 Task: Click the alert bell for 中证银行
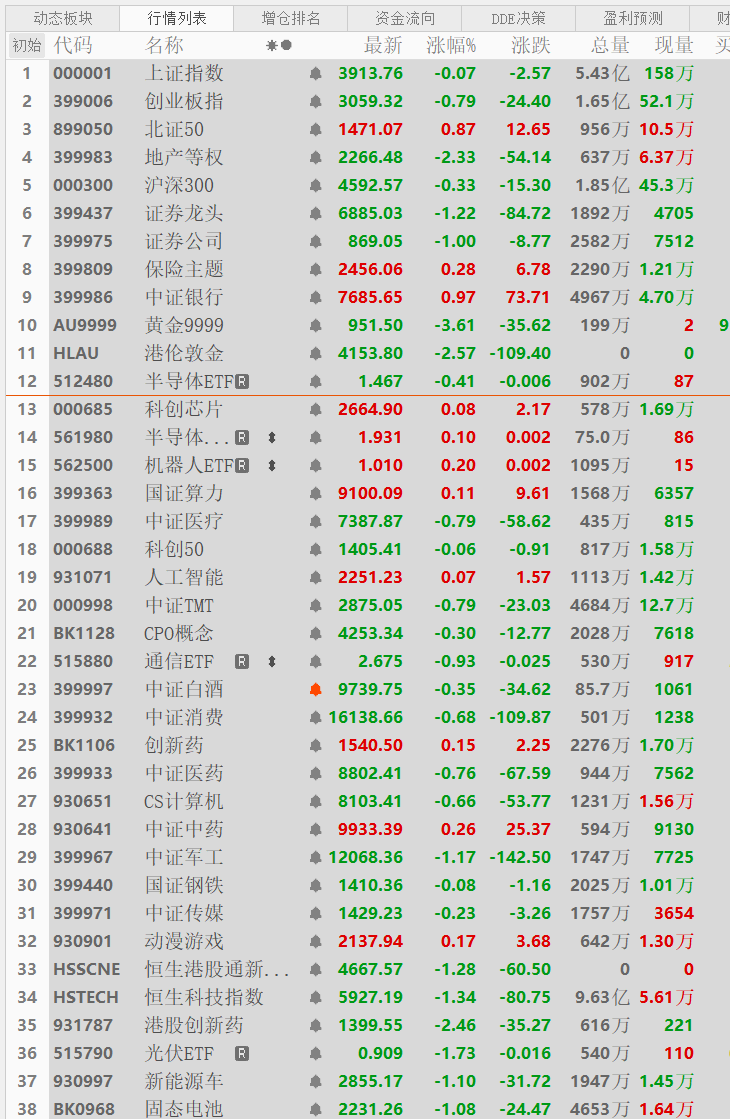pos(315,298)
